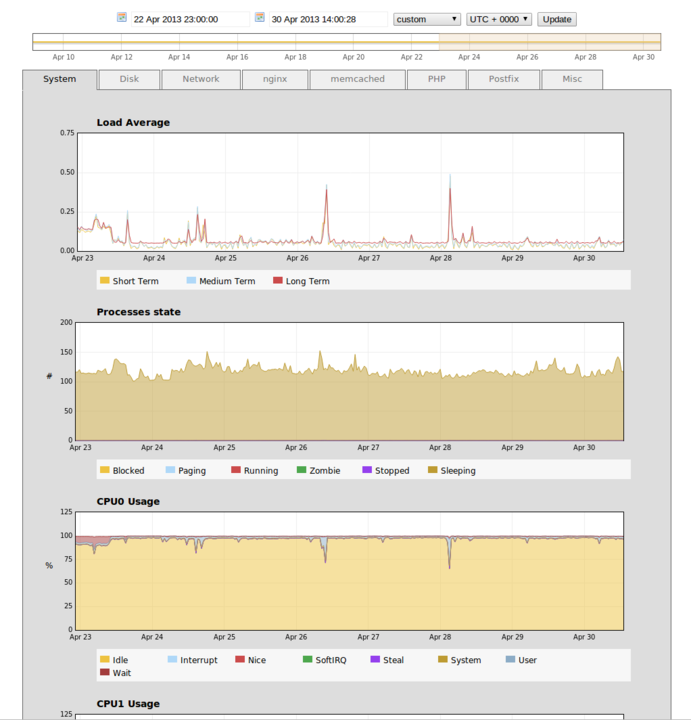Image resolution: width=691 pixels, height=720 pixels.
Task: Switch to the Network tab
Action: pyautogui.click(x=200, y=79)
